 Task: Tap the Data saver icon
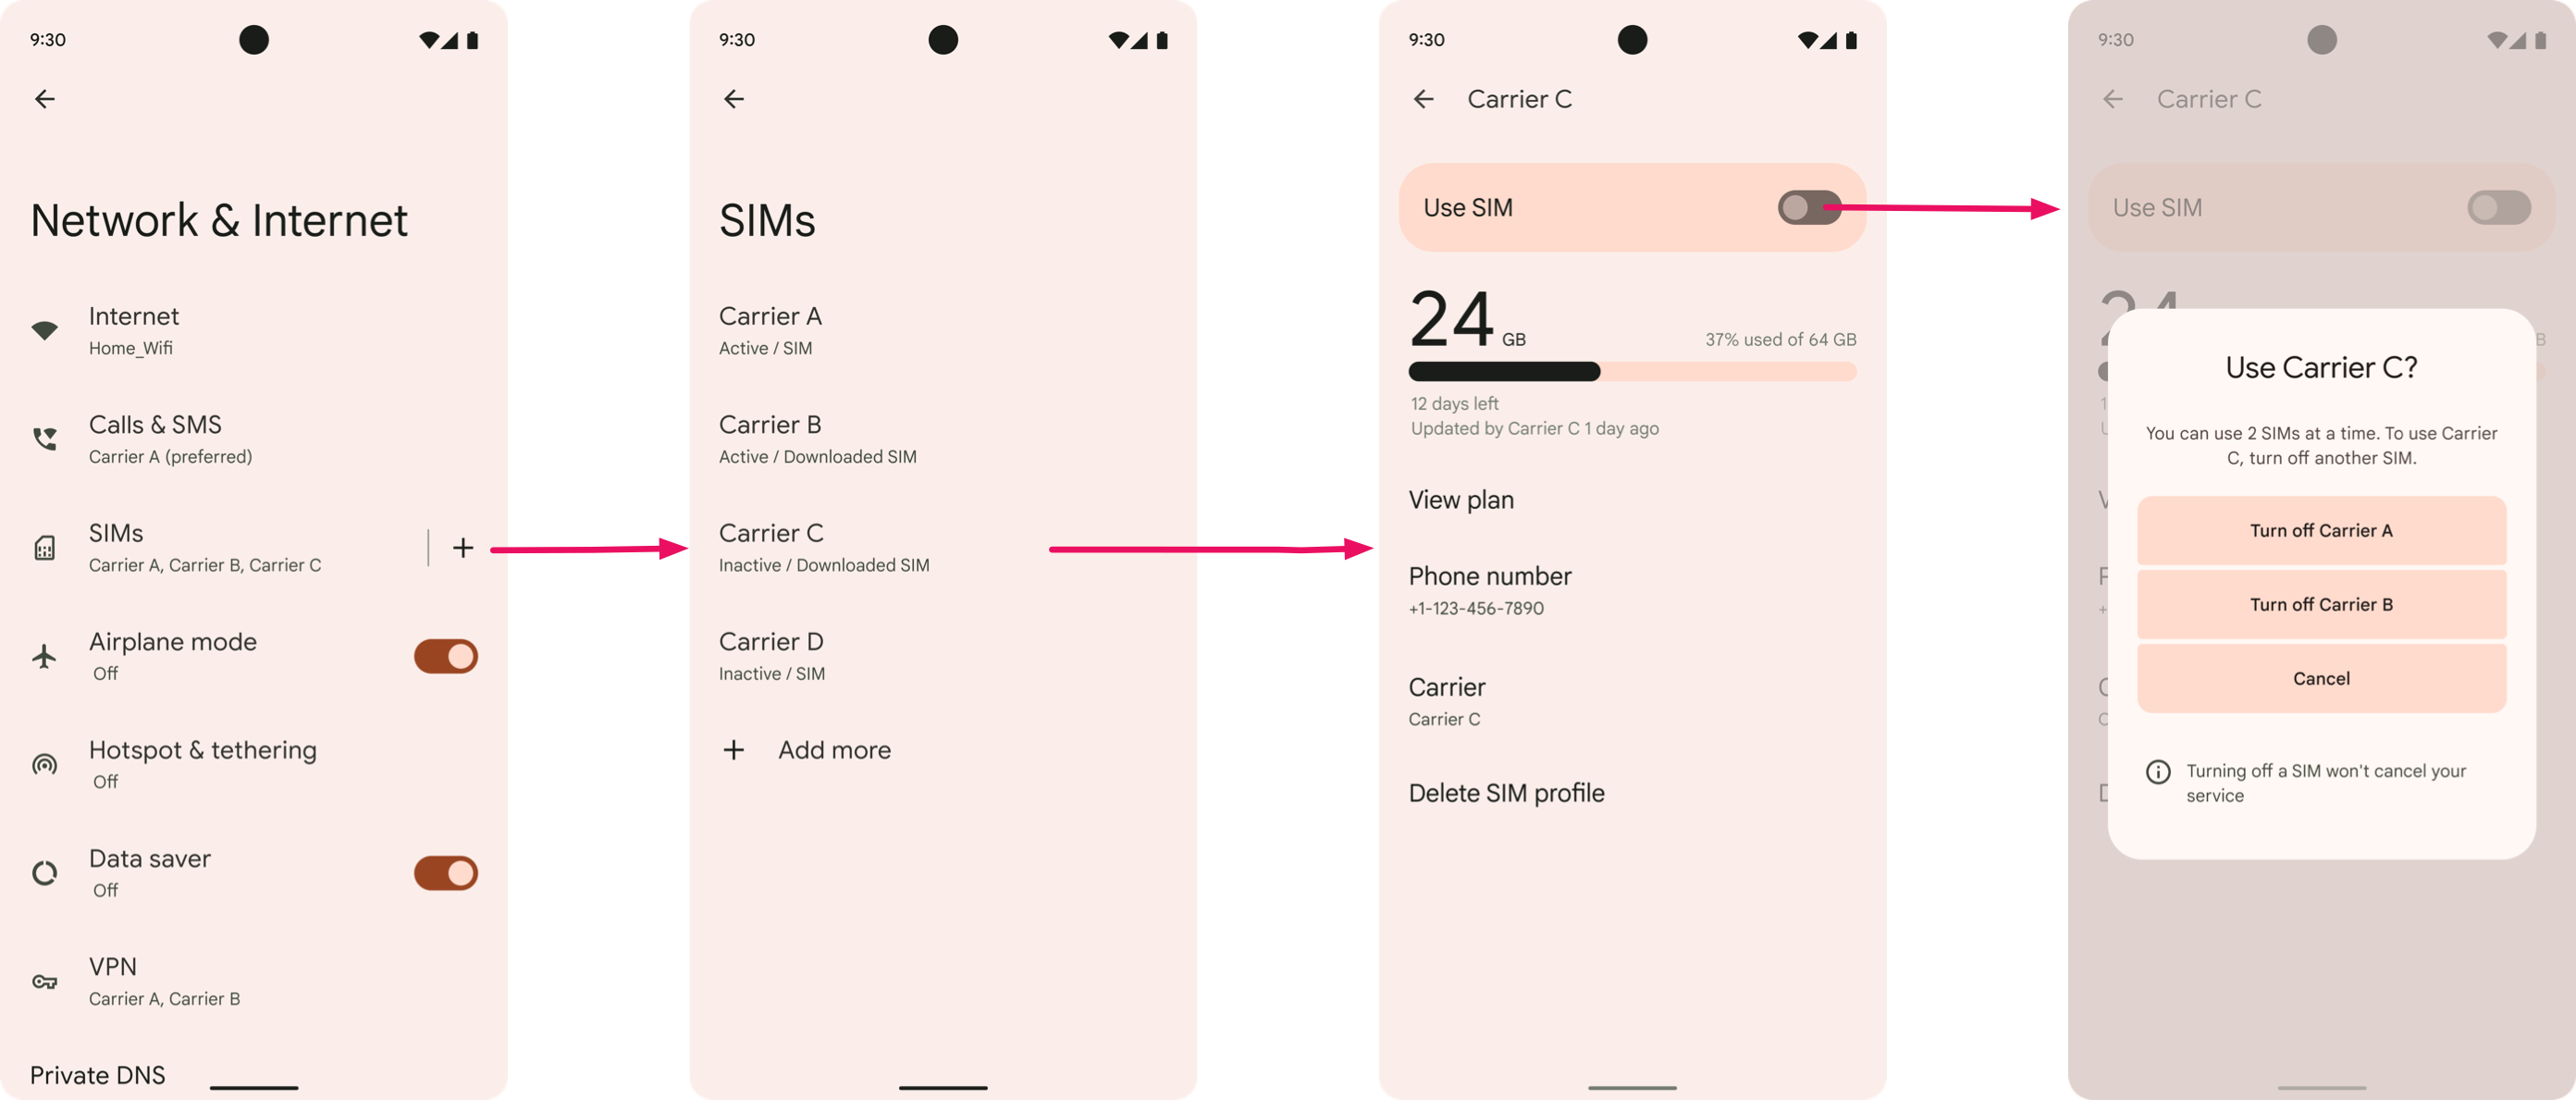[46, 870]
